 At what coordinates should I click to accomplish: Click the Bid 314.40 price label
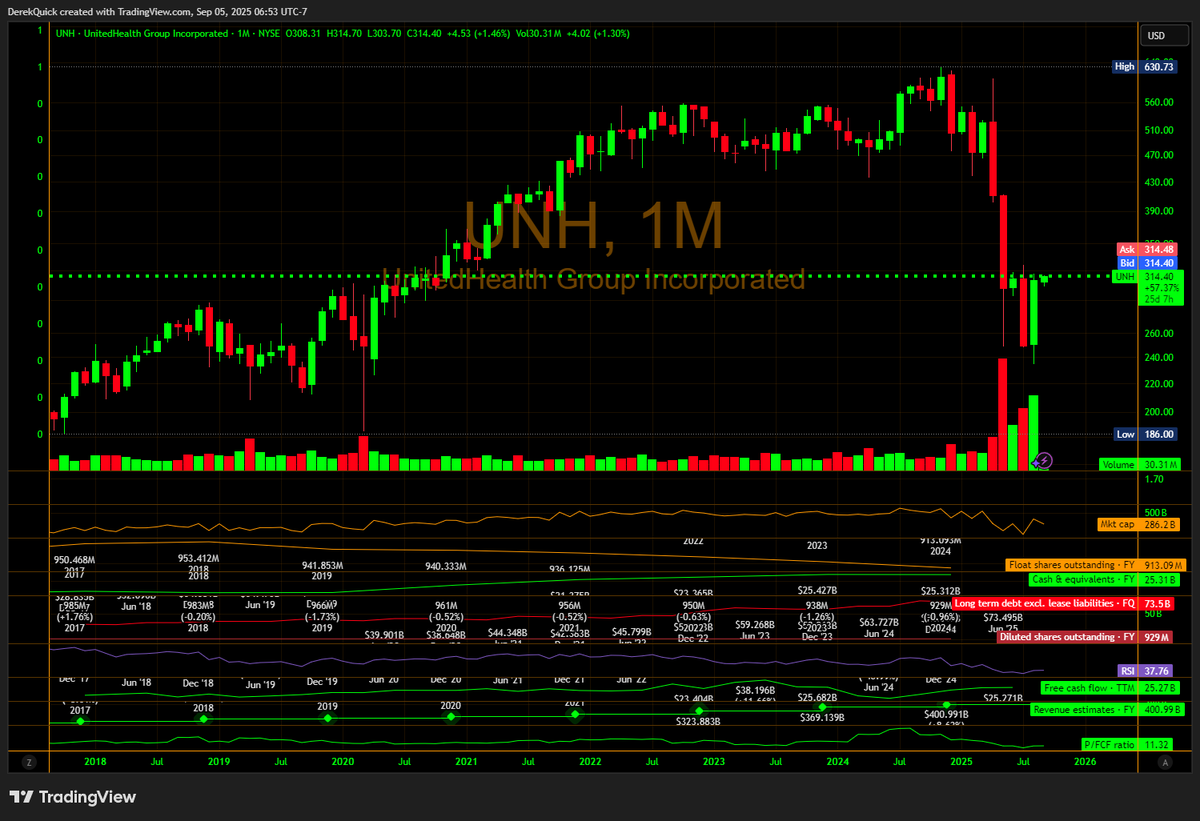(x=1147, y=262)
